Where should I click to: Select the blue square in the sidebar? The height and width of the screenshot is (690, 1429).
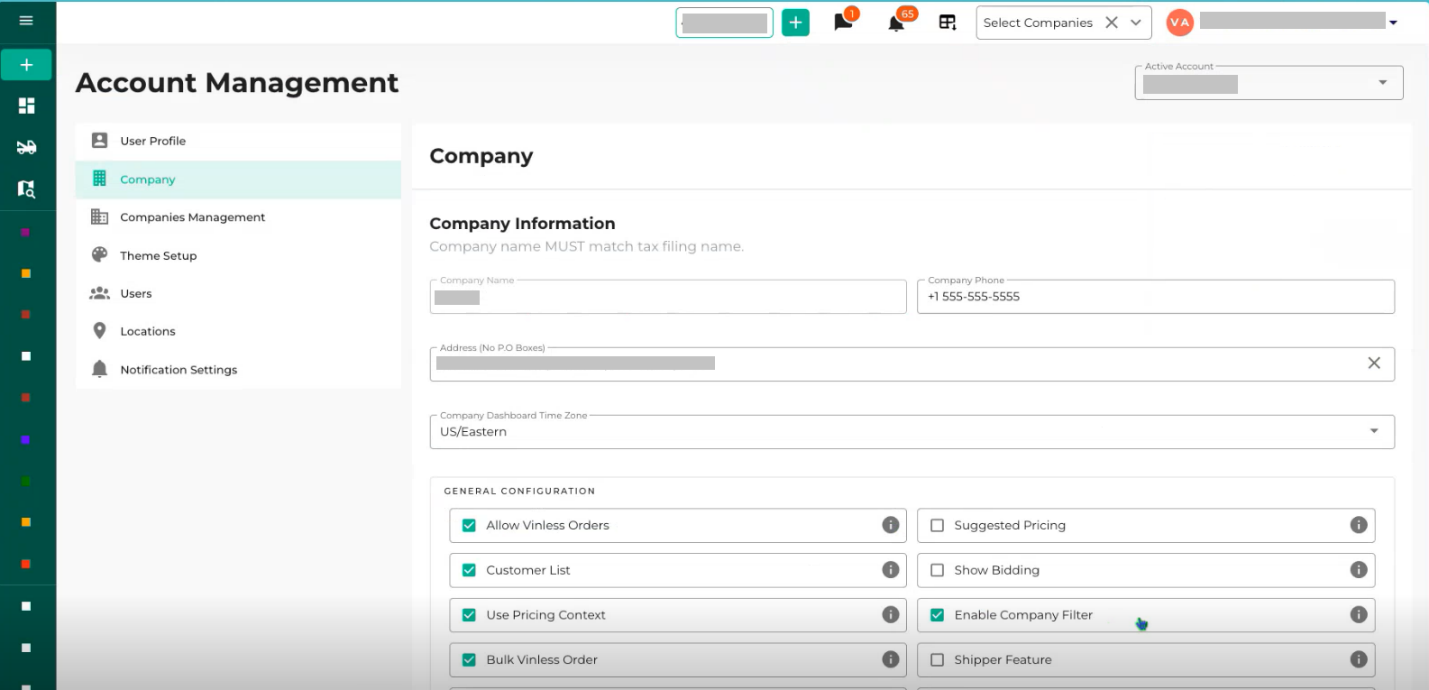click(26, 439)
